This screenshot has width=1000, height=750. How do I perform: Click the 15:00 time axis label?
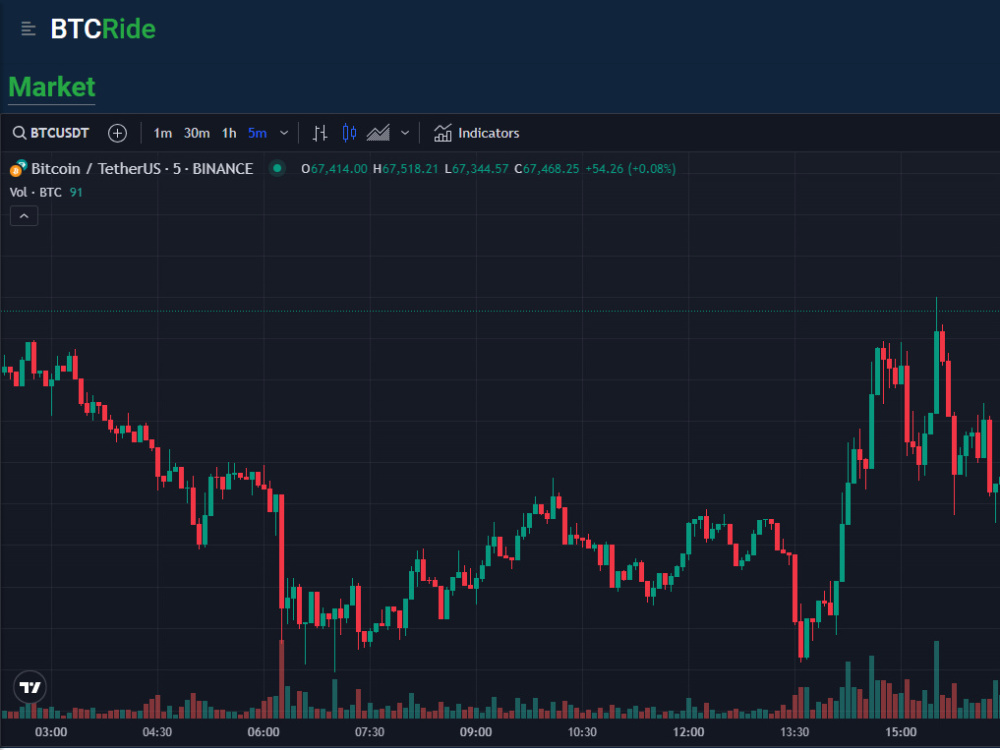point(901,732)
